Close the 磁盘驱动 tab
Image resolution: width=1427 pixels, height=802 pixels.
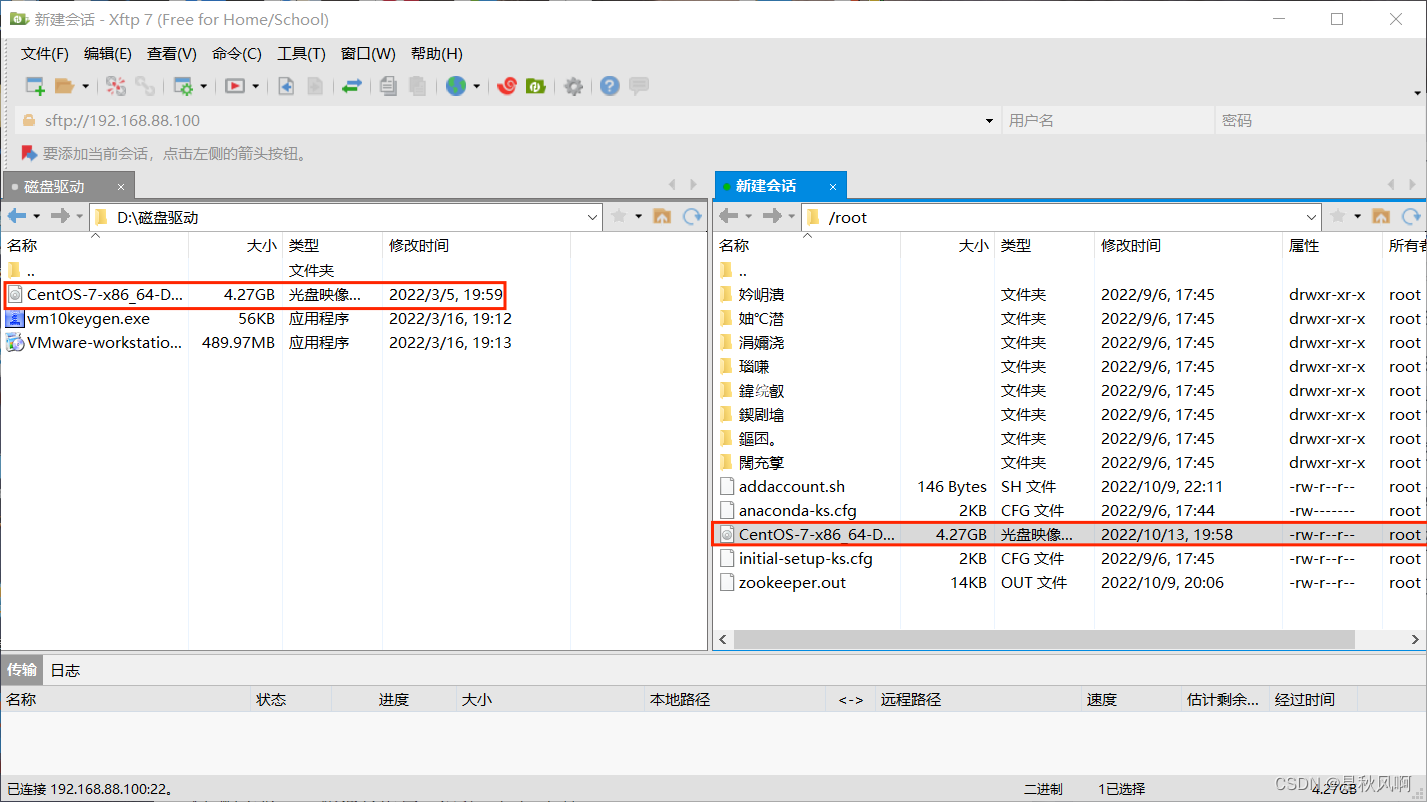pyautogui.click(x=121, y=186)
